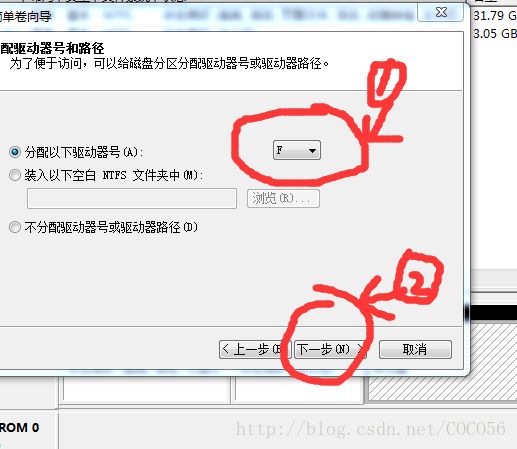Screen dimensions: 517x449
Task: Open the drive letter F dropdown
Action: [x=297, y=150]
